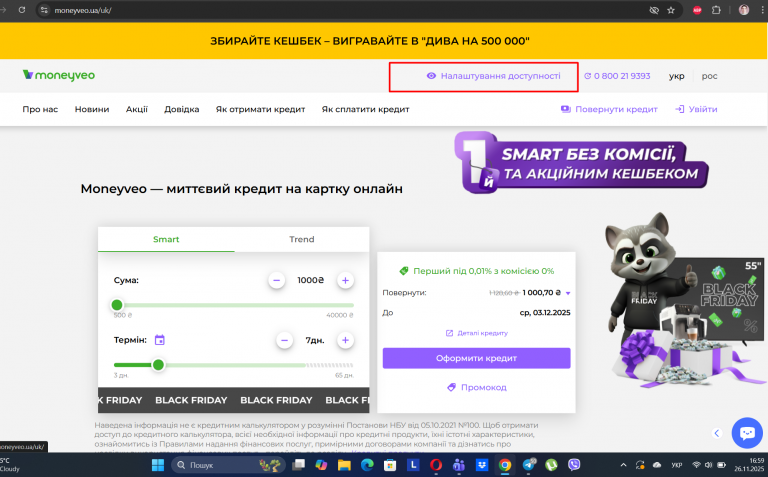Open site information icon in address bar

pos(44,10)
